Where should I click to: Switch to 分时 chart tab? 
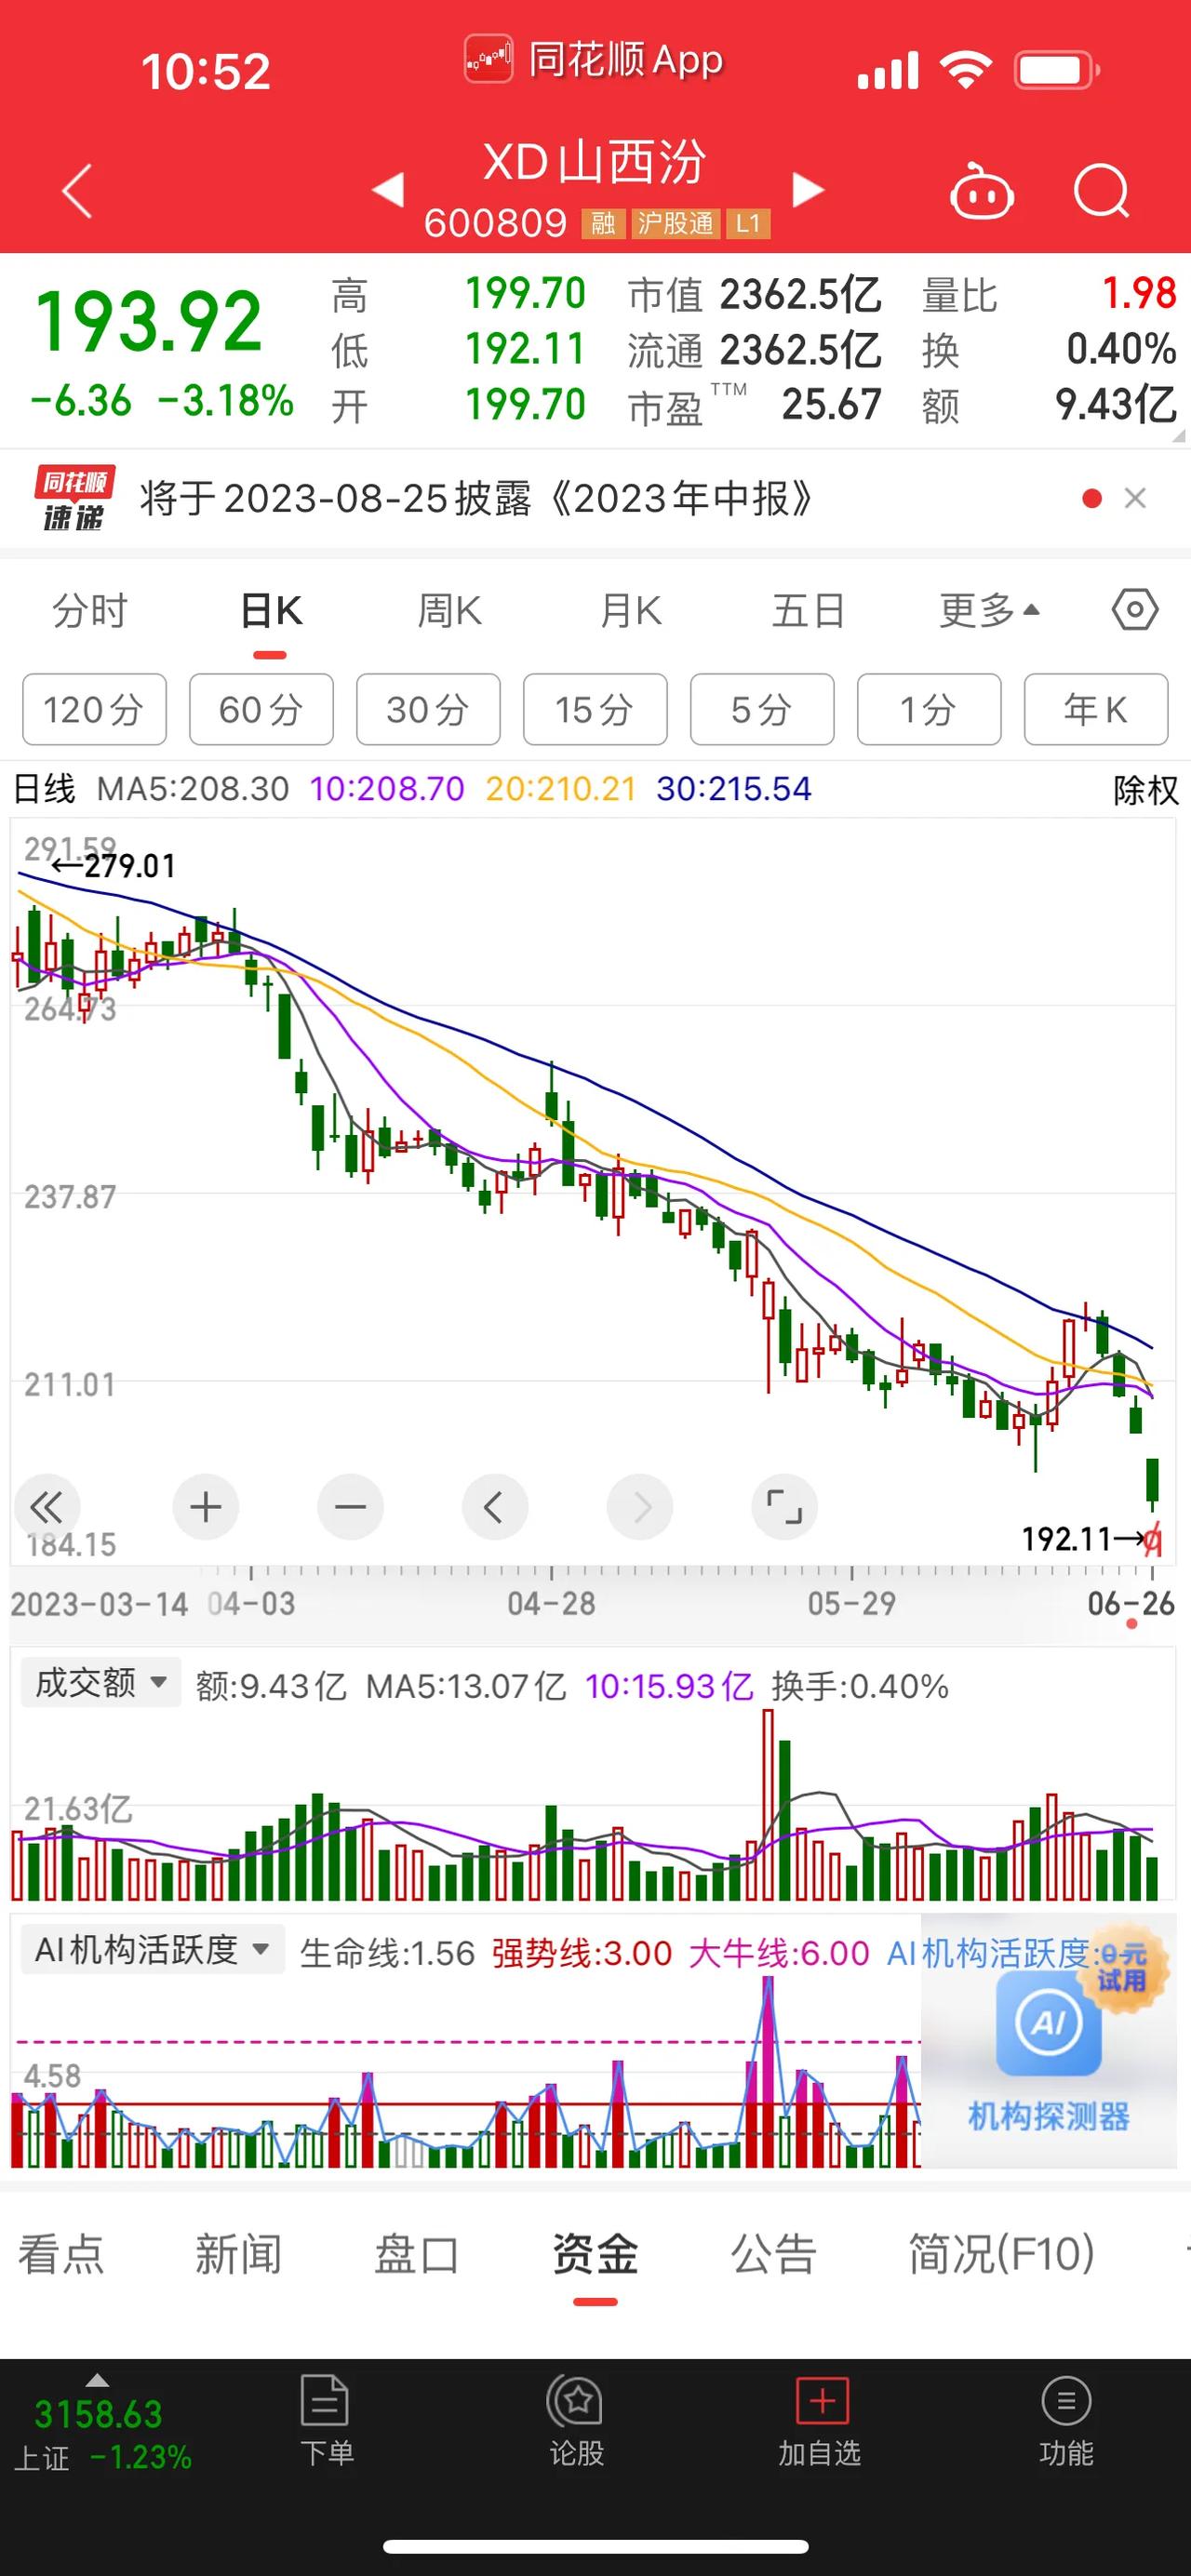pos(90,610)
